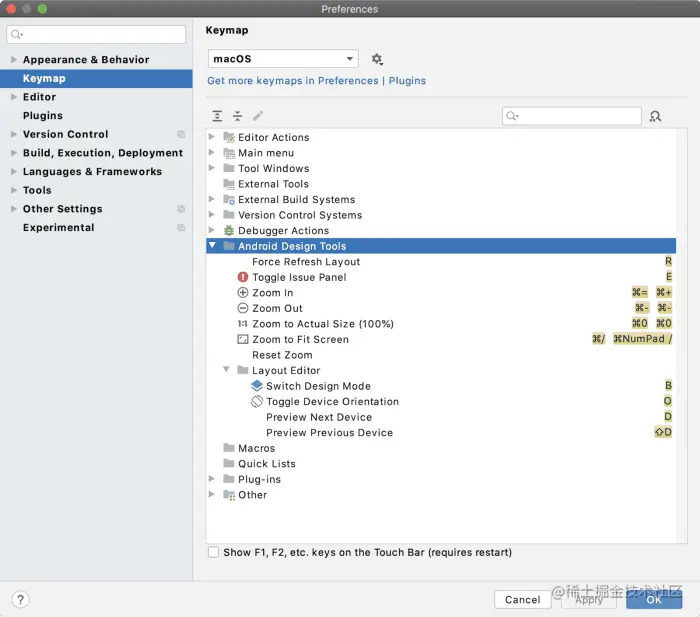
Task: Click Find Actions by Shortcut icon
Action: (655, 117)
